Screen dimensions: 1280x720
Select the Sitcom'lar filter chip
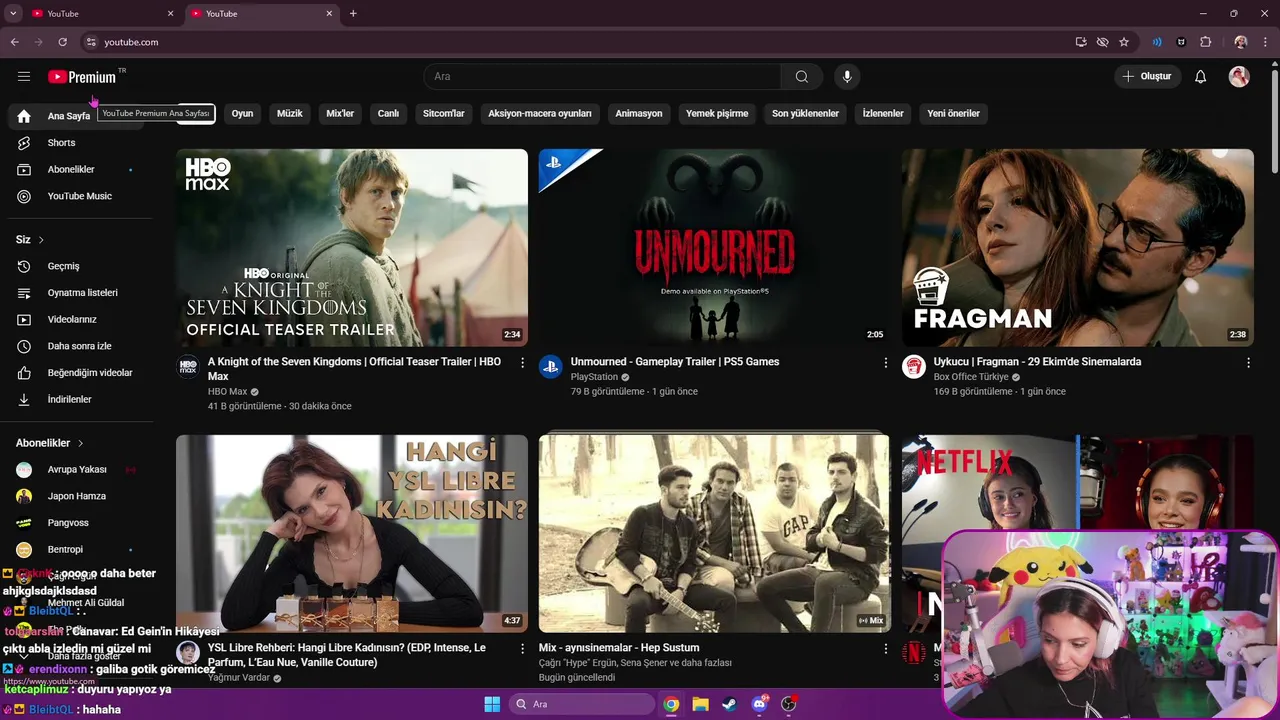point(444,114)
